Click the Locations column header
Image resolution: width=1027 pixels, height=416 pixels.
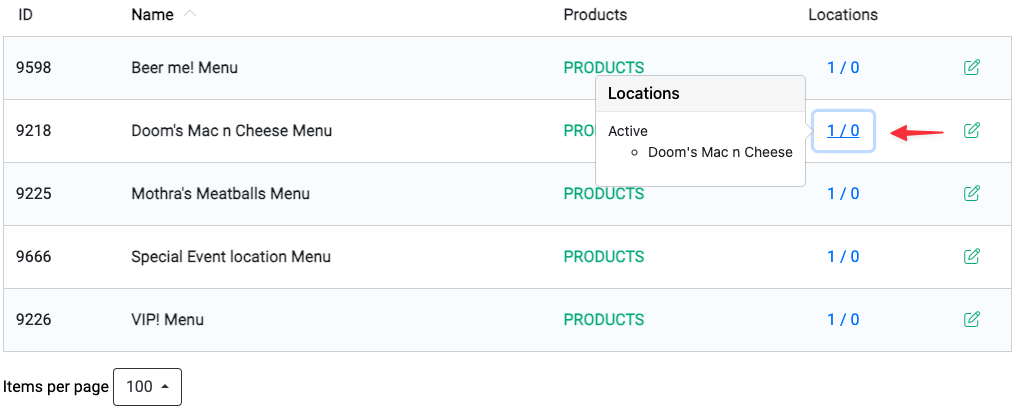843,14
